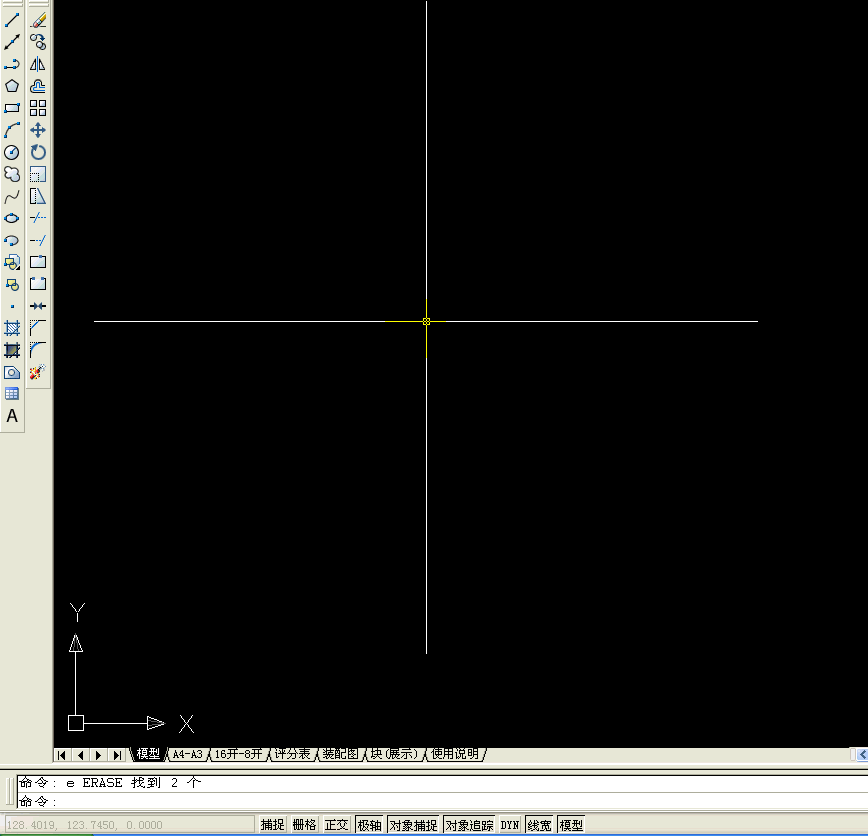
Task: Toggle 对象捕捉 object snap
Action: point(414,825)
